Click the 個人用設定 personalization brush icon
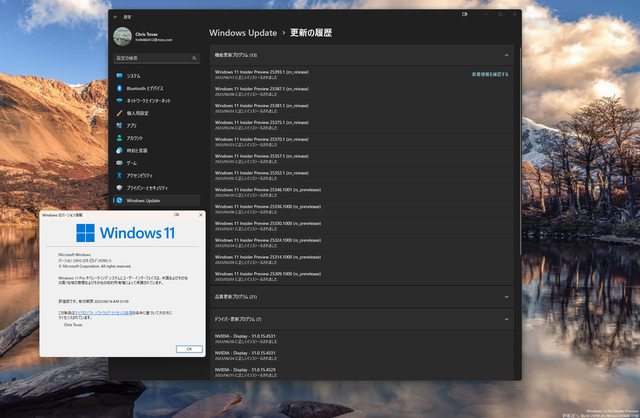Screen dimensions: 640x418 [119, 113]
